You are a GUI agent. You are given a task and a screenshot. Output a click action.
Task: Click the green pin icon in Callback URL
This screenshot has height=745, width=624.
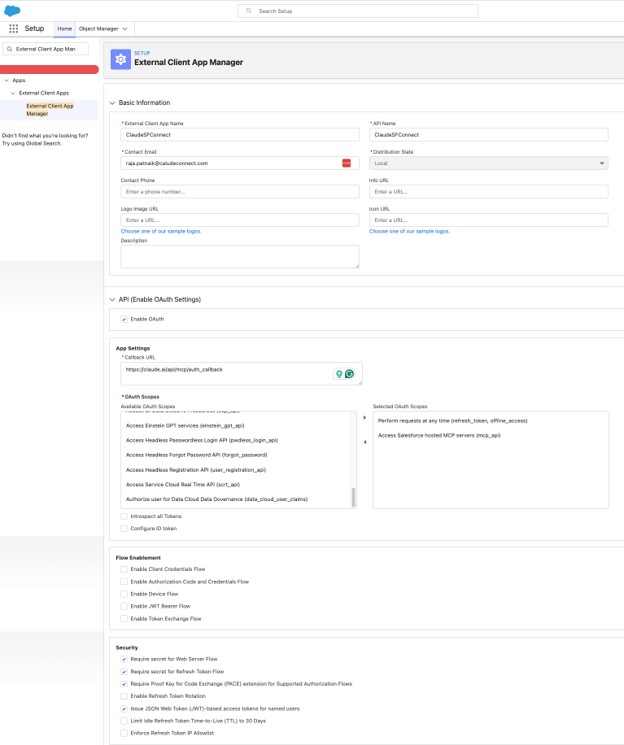(339, 374)
